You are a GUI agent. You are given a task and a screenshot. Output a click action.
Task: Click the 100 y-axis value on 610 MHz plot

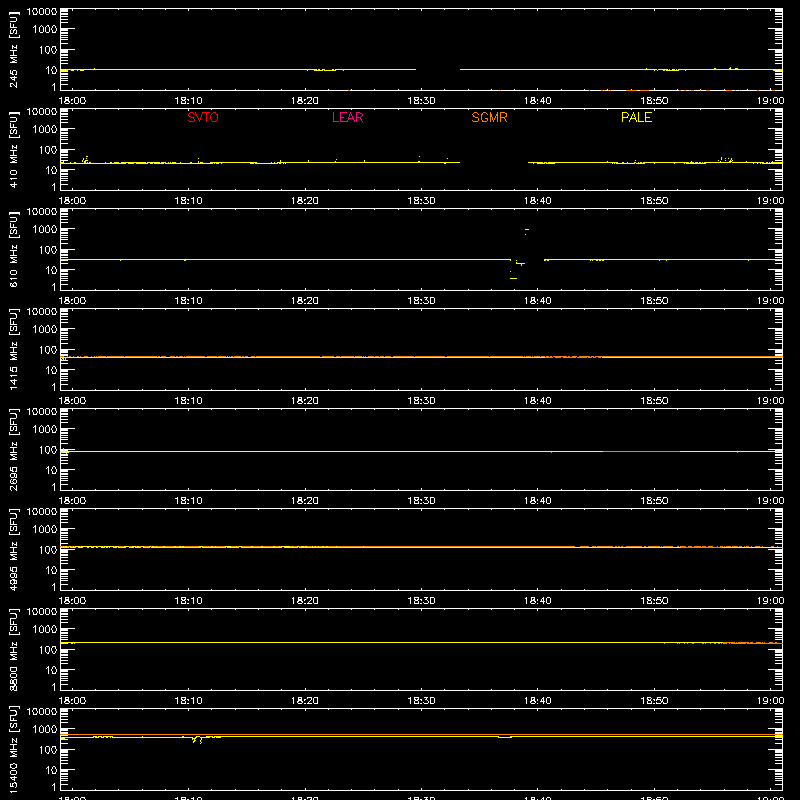pyautogui.click(x=48, y=249)
